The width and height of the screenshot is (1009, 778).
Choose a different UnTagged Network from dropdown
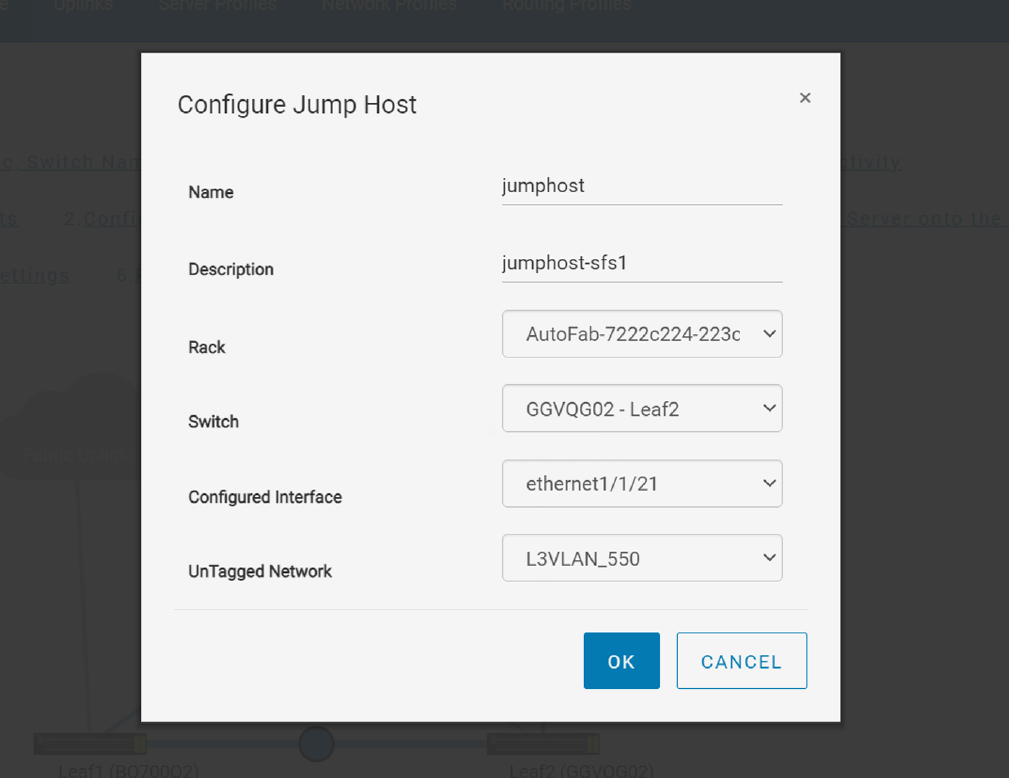(x=642, y=559)
